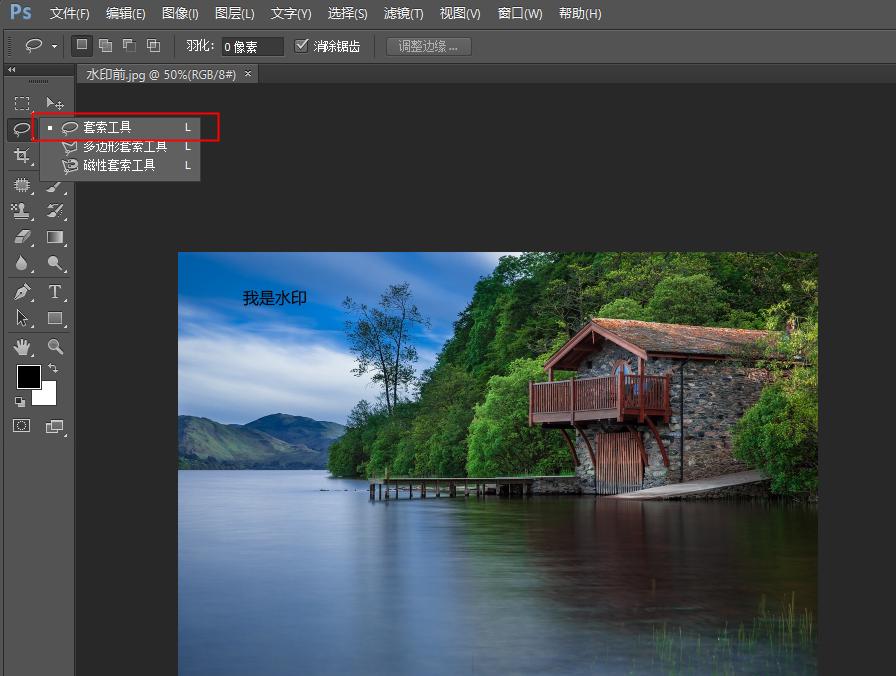Select the Rectangular Marquee tool
Image resolution: width=896 pixels, height=676 pixels.
coord(22,103)
